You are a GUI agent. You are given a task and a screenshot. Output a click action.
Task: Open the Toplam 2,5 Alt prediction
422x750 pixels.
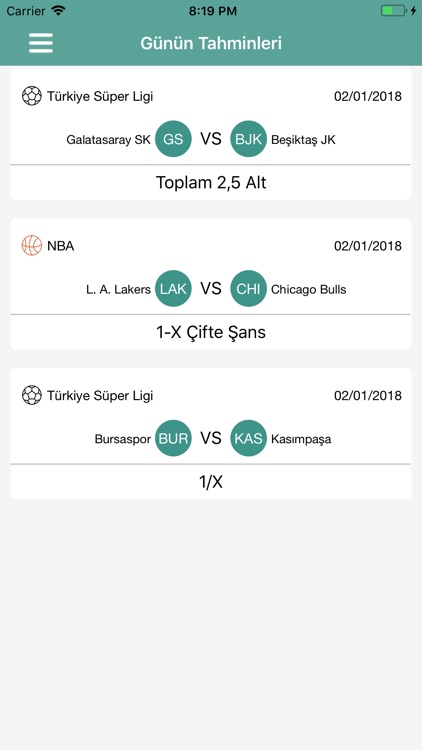(211, 183)
